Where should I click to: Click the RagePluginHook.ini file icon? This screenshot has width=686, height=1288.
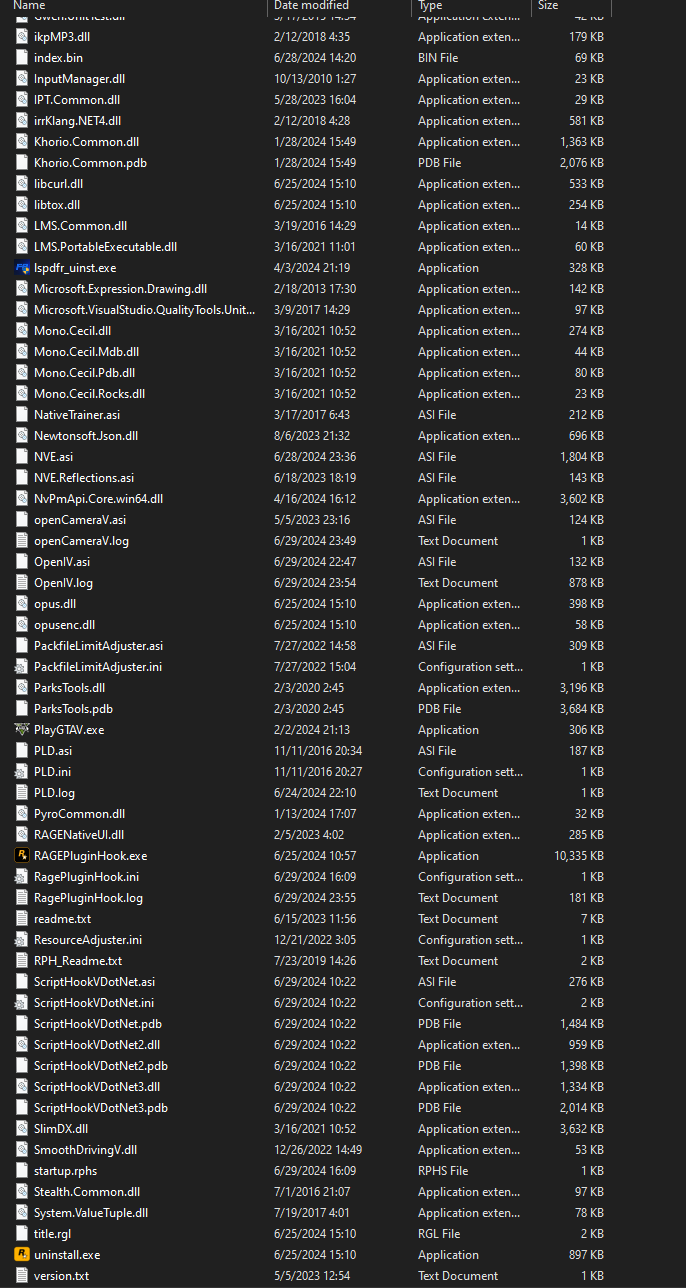click(22, 877)
